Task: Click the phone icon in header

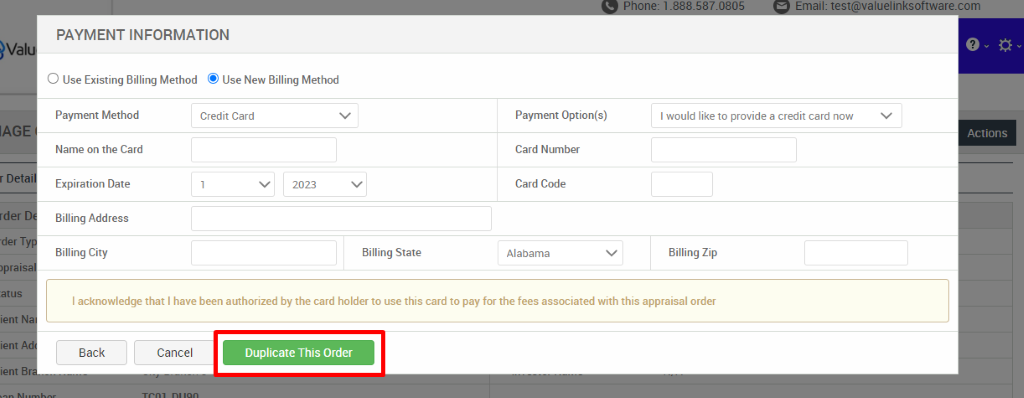Action: click(x=609, y=6)
